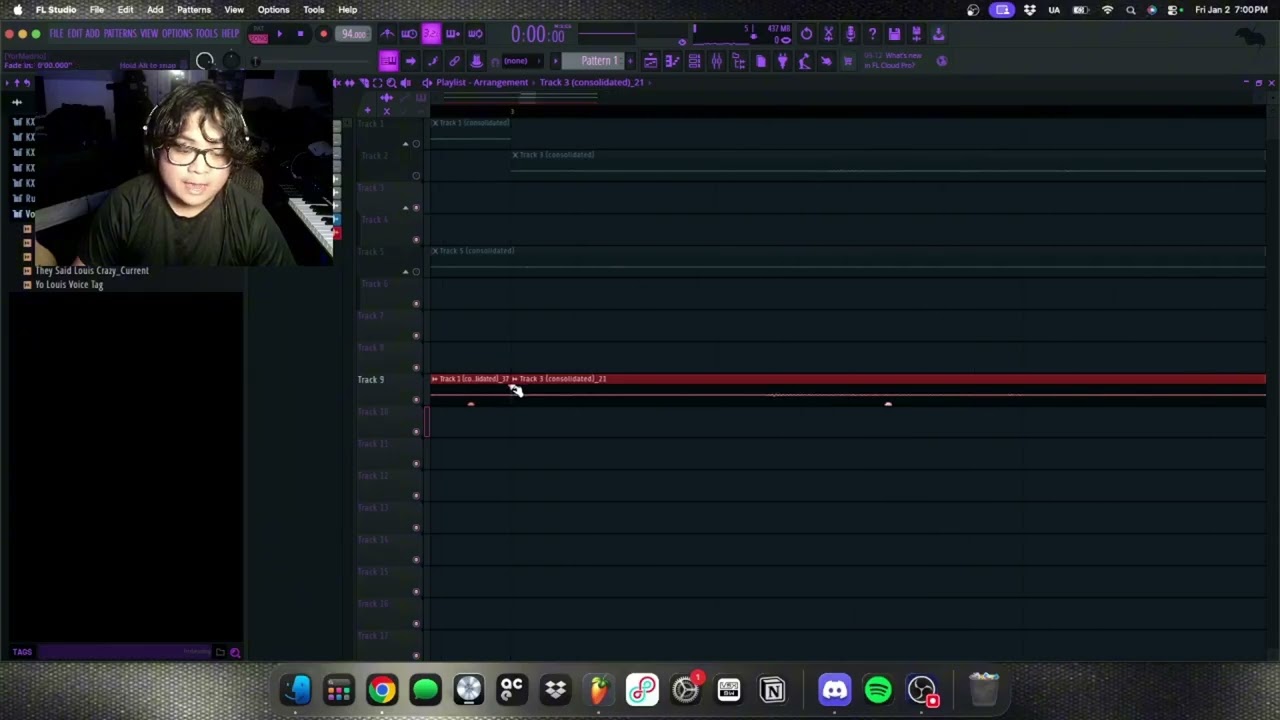Open the PATTERNS menu in FL Studio
Viewport: 1280px width, 720px height.
[120, 33]
